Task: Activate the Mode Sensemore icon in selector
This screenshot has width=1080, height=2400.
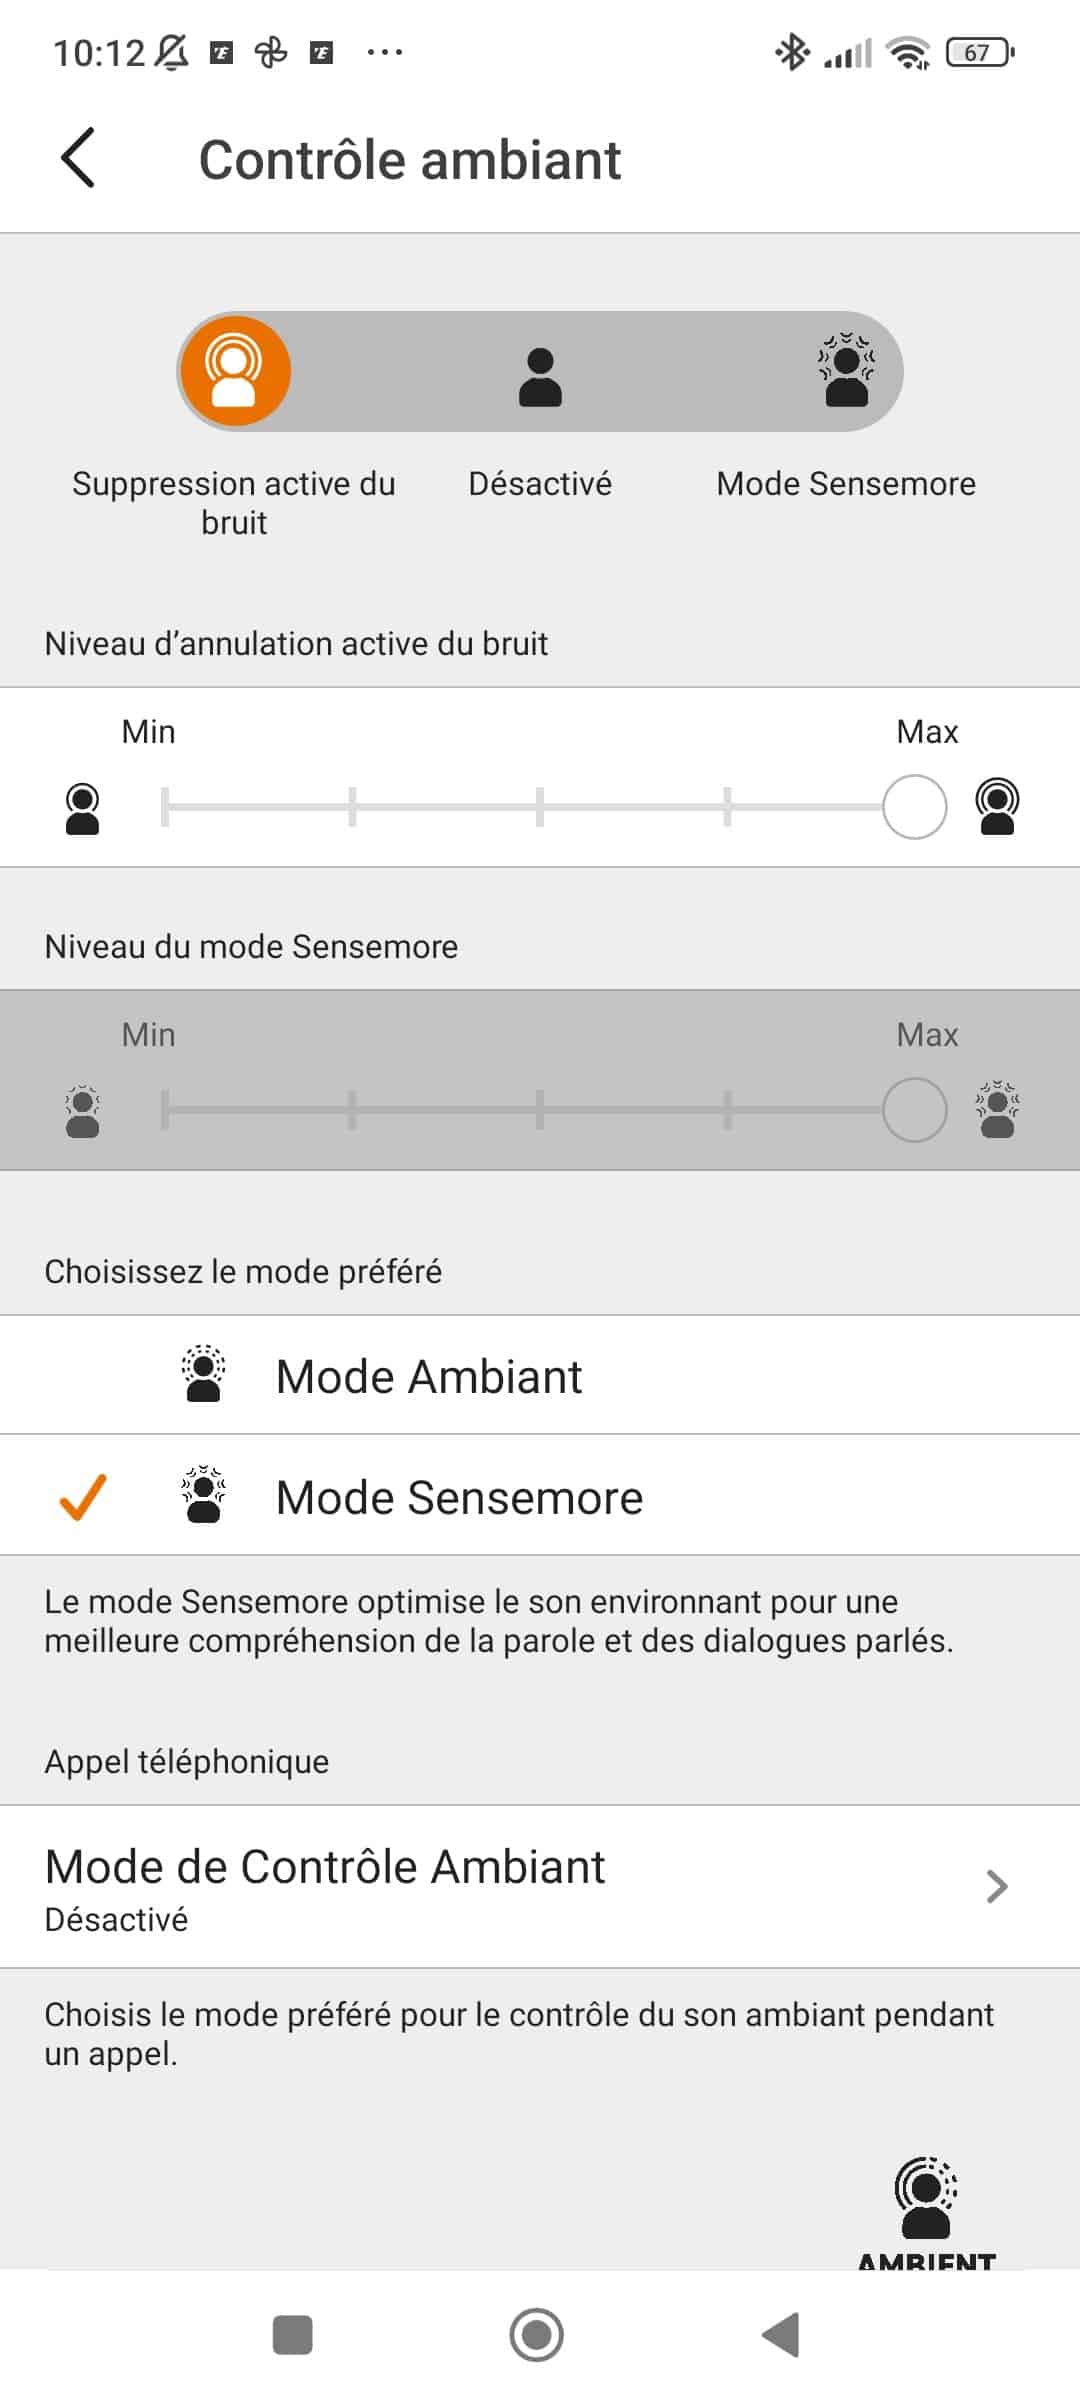Action: point(846,371)
